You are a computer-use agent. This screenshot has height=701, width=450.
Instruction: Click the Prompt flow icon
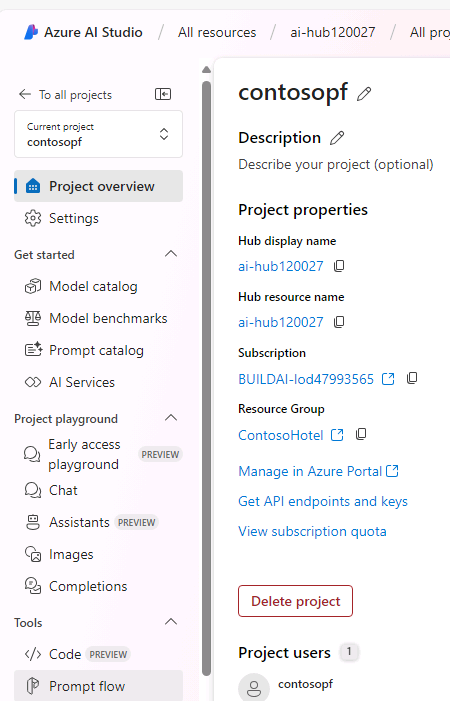click(x=33, y=686)
